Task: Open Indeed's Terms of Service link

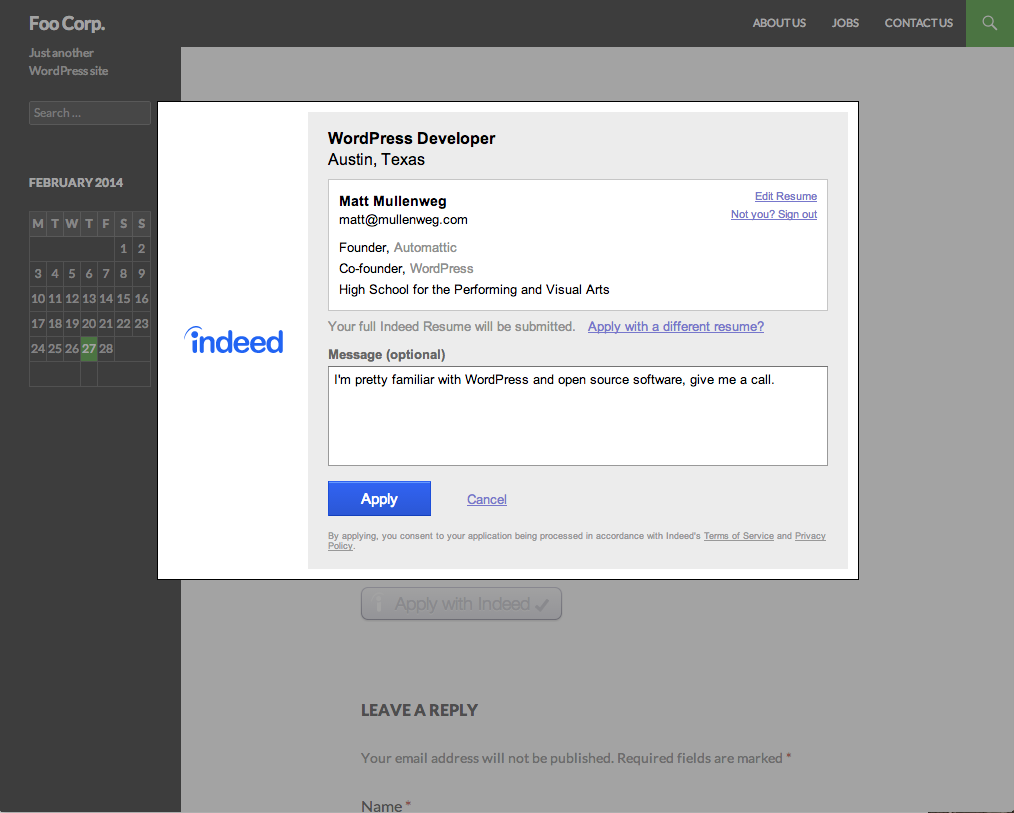Action: pos(739,536)
